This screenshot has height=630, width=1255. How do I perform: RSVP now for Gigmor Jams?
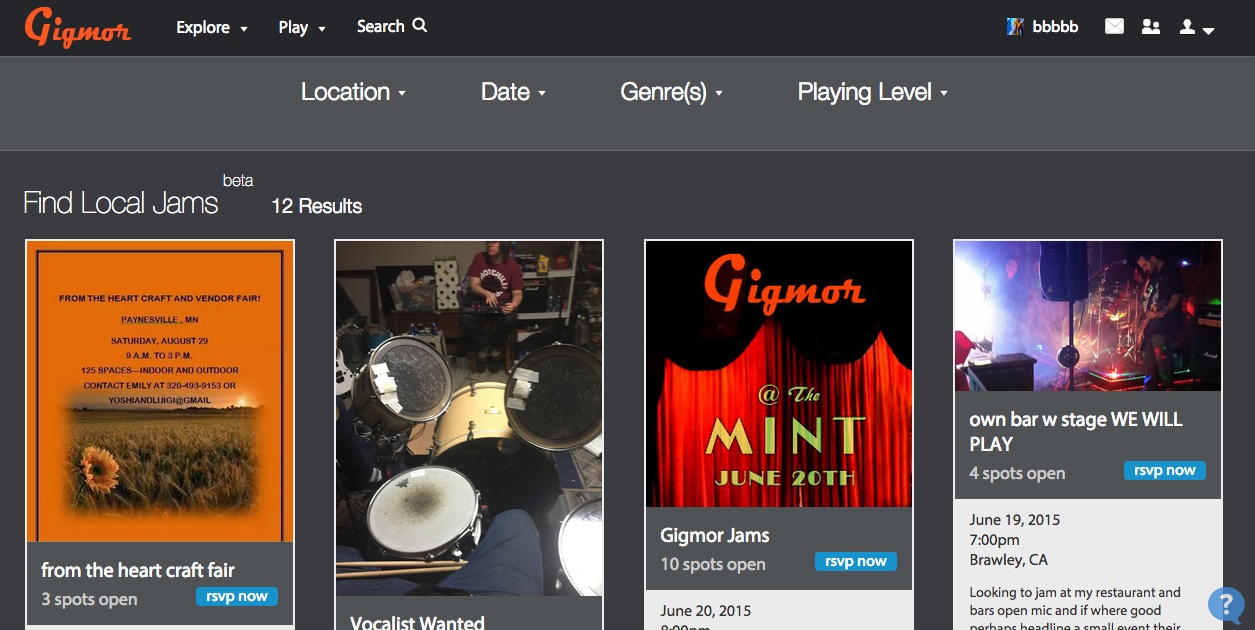(x=856, y=561)
